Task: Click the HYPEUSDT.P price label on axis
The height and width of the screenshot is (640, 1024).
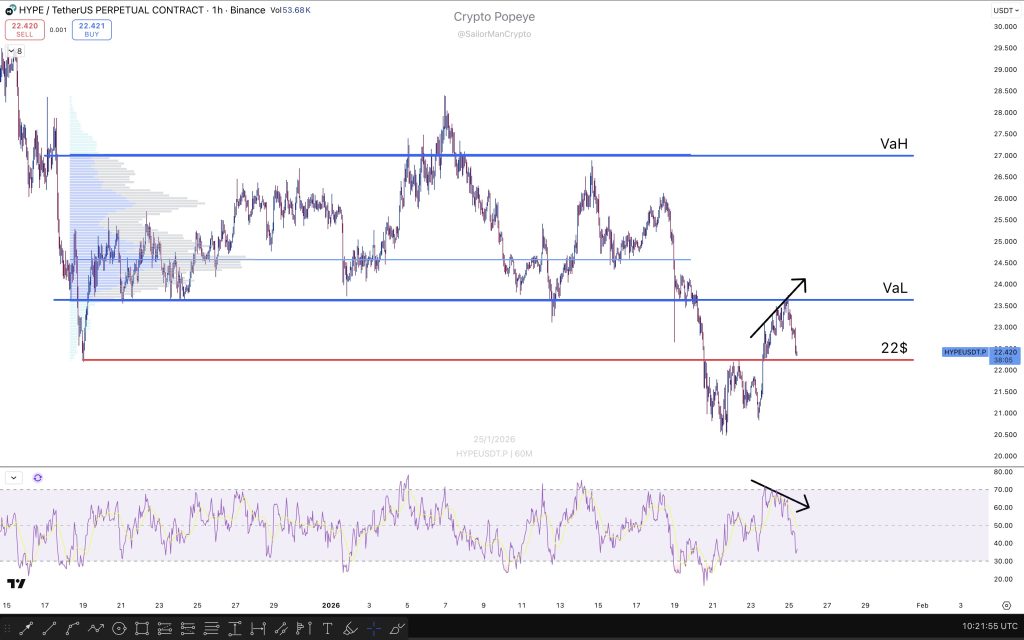Action: [x=965, y=352]
